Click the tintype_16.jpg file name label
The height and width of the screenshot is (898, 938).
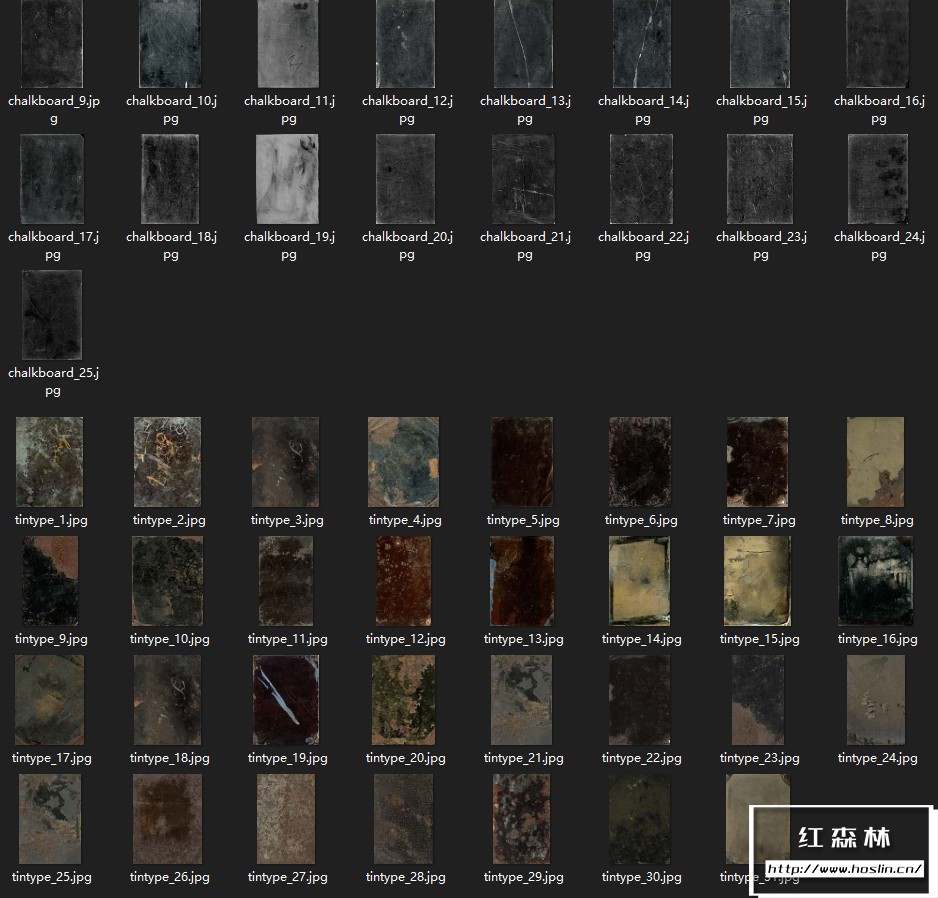(x=878, y=639)
